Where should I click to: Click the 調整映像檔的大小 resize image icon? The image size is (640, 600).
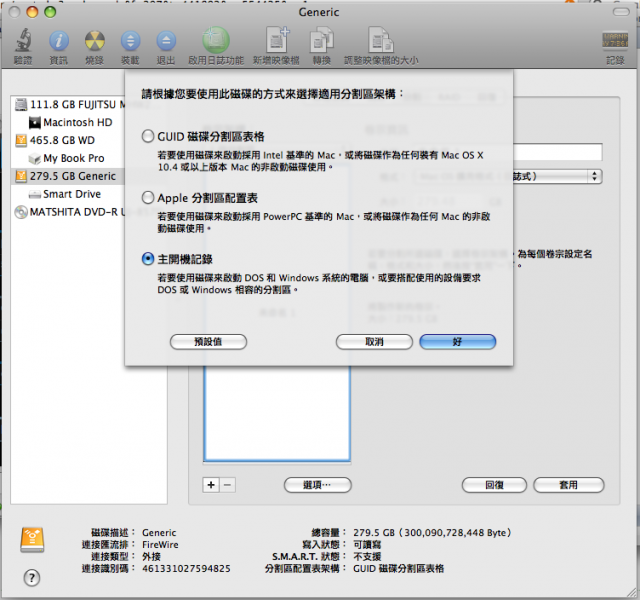[x=381, y=40]
